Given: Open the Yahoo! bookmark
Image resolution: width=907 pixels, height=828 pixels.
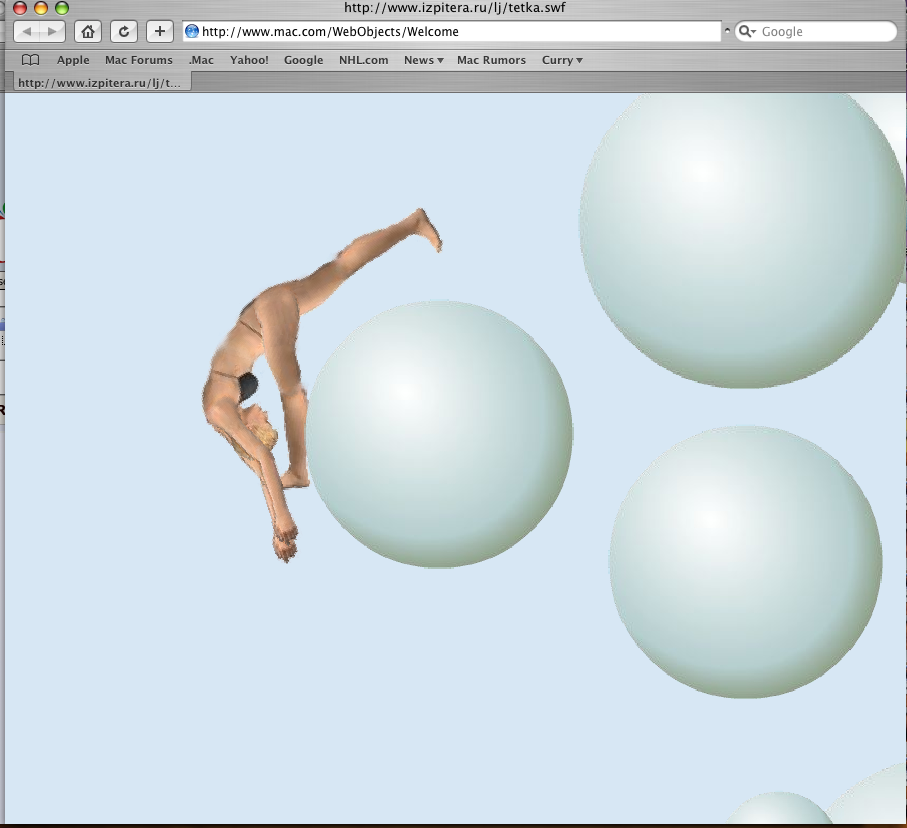Looking at the screenshot, I should pyautogui.click(x=249, y=60).
